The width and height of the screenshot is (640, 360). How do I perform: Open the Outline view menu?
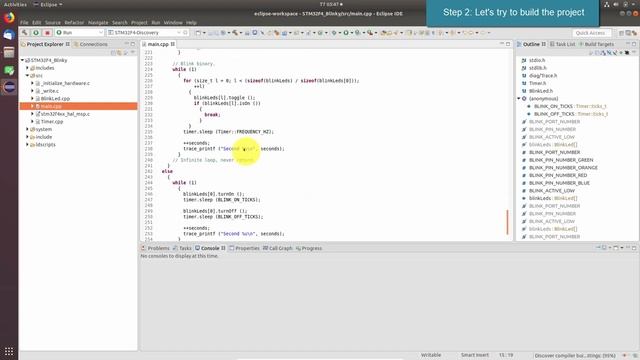coord(634,53)
